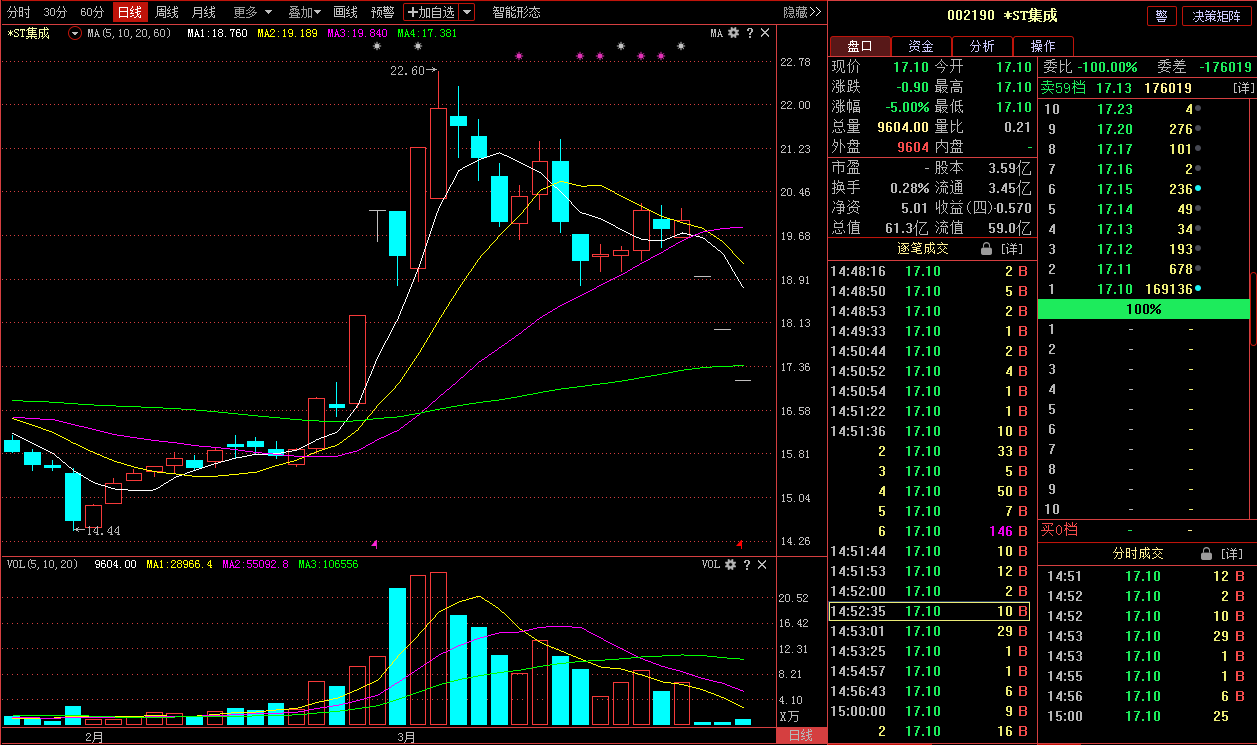1257x745 pixels.
Task: Open 智能形态 pattern recognition
Action: click(x=516, y=12)
